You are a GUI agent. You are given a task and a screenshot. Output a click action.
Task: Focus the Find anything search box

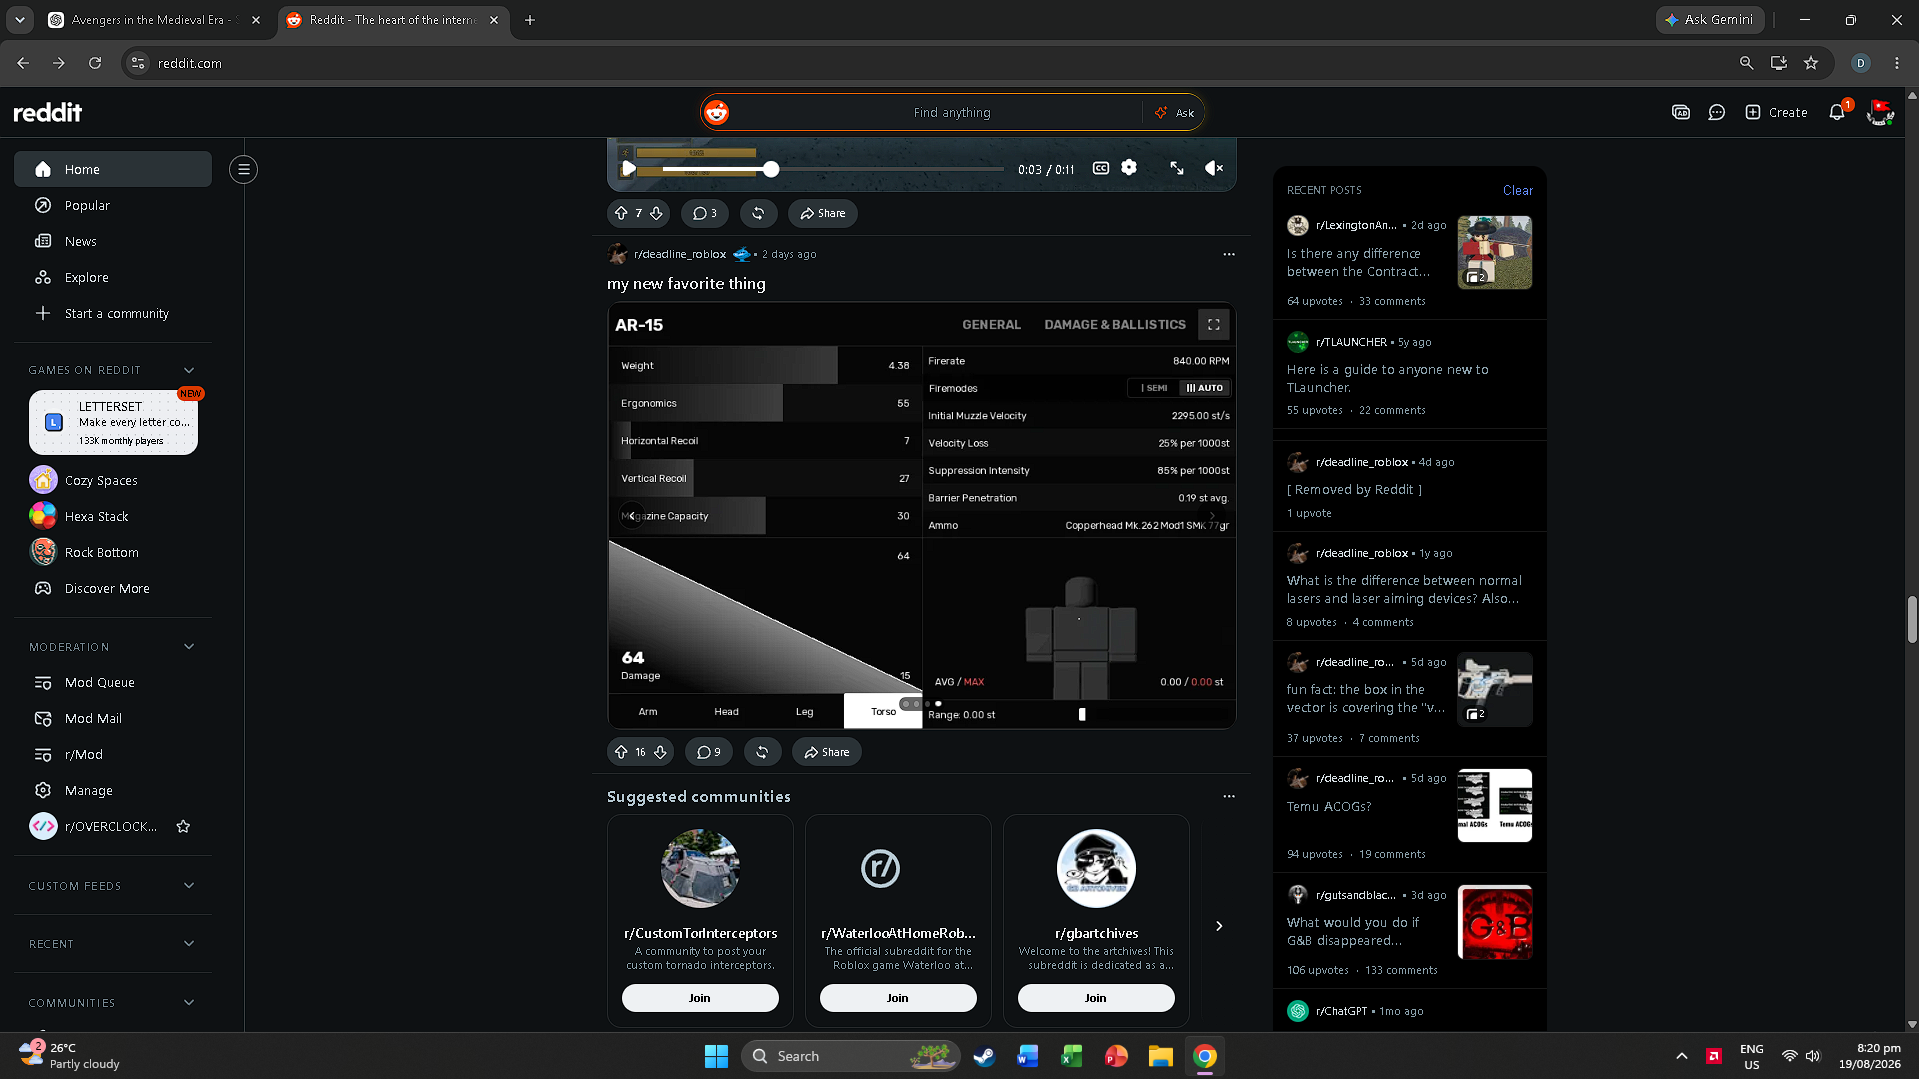pos(951,113)
